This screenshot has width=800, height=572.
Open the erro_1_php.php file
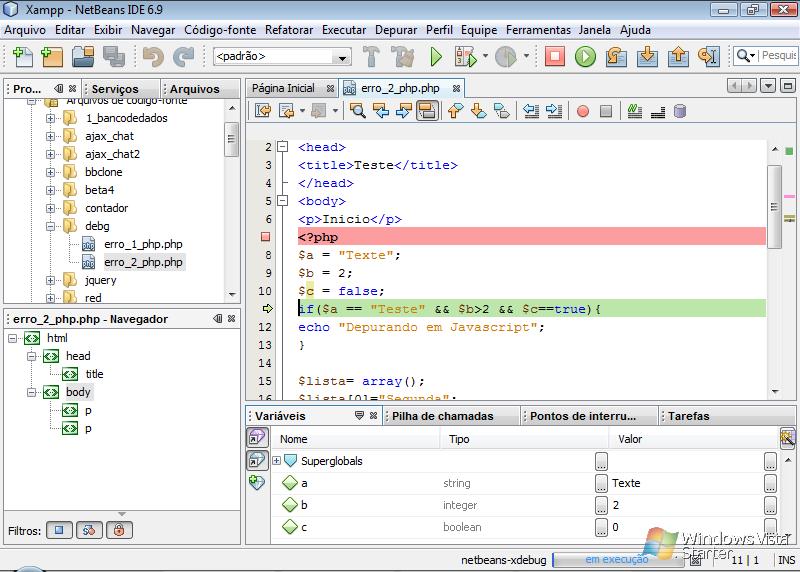[143, 244]
